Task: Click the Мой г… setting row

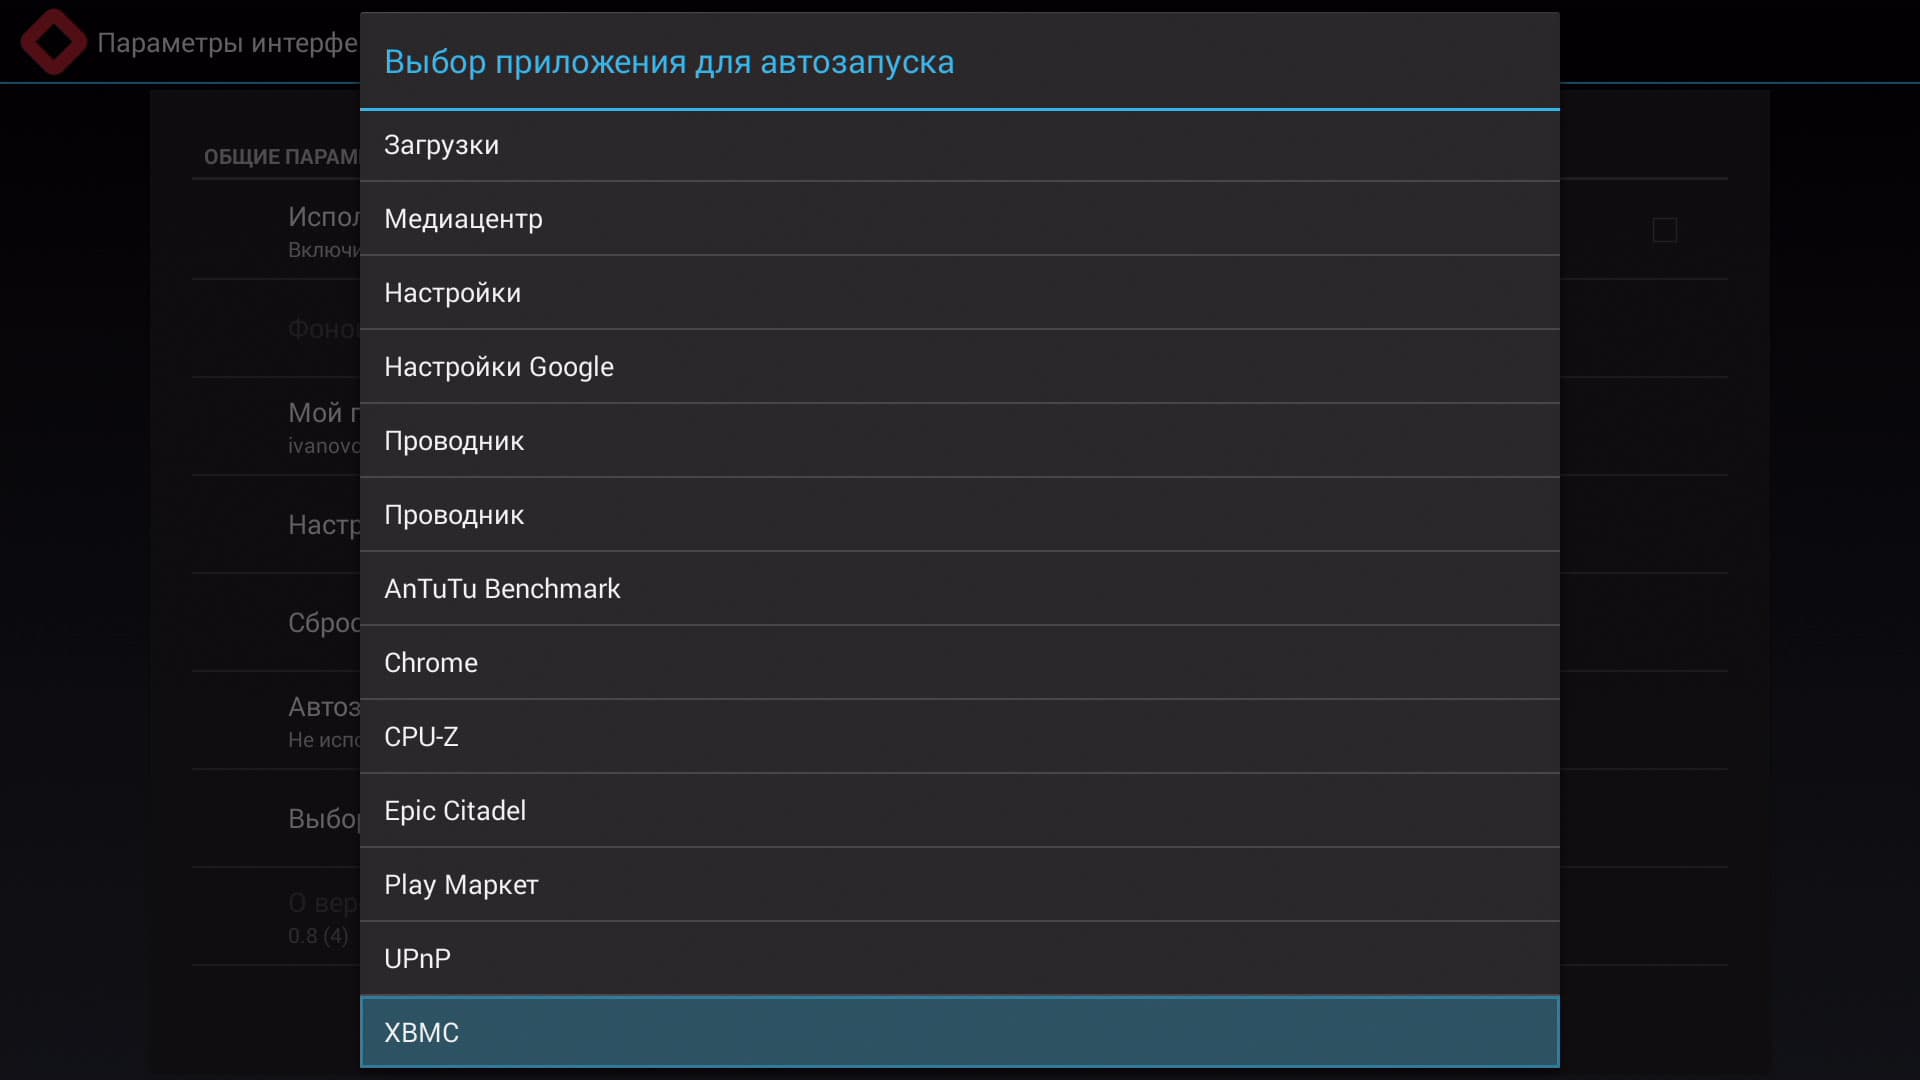Action: pyautogui.click(x=322, y=426)
